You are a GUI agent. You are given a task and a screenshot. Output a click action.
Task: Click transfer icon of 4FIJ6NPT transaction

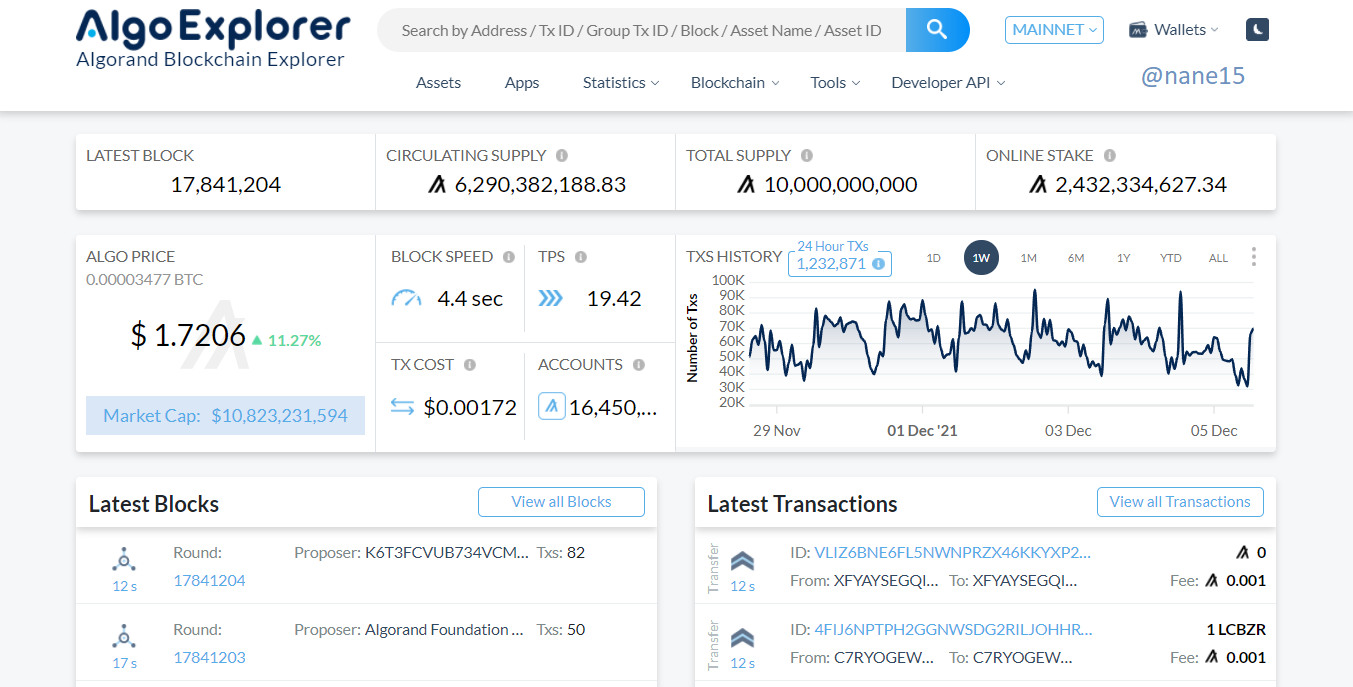[x=742, y=638]
